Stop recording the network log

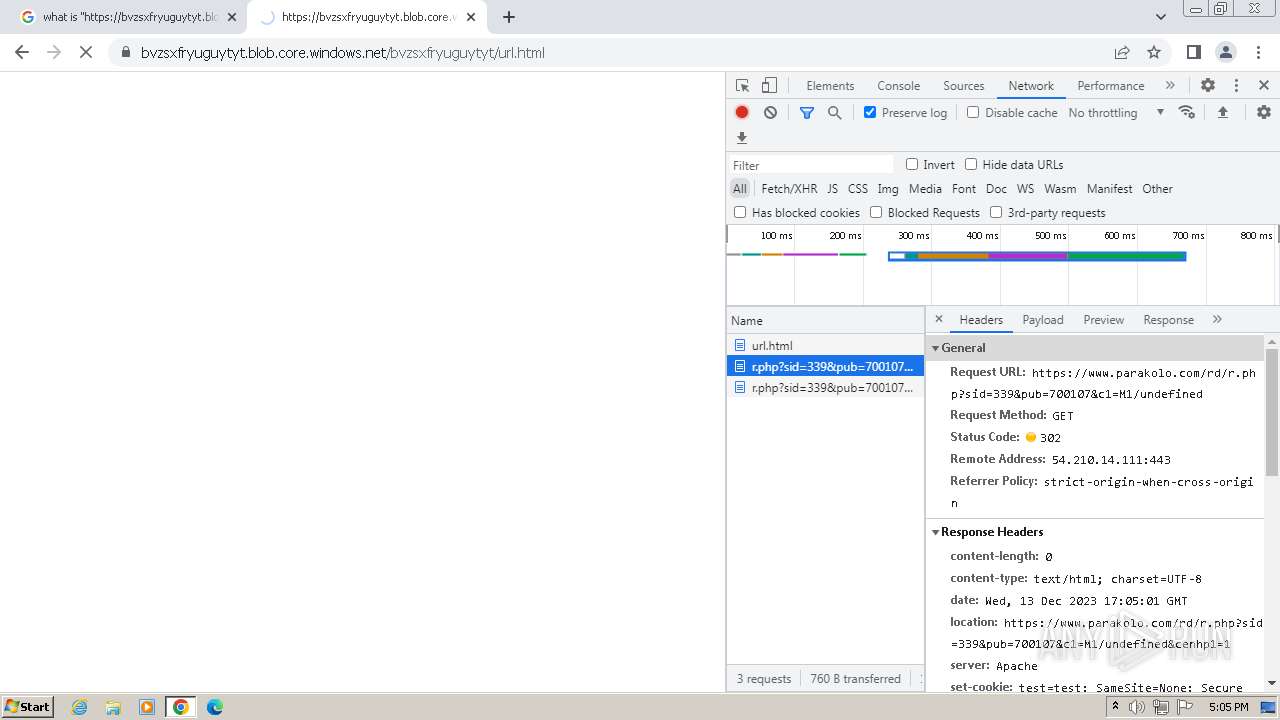pos(742,113)
